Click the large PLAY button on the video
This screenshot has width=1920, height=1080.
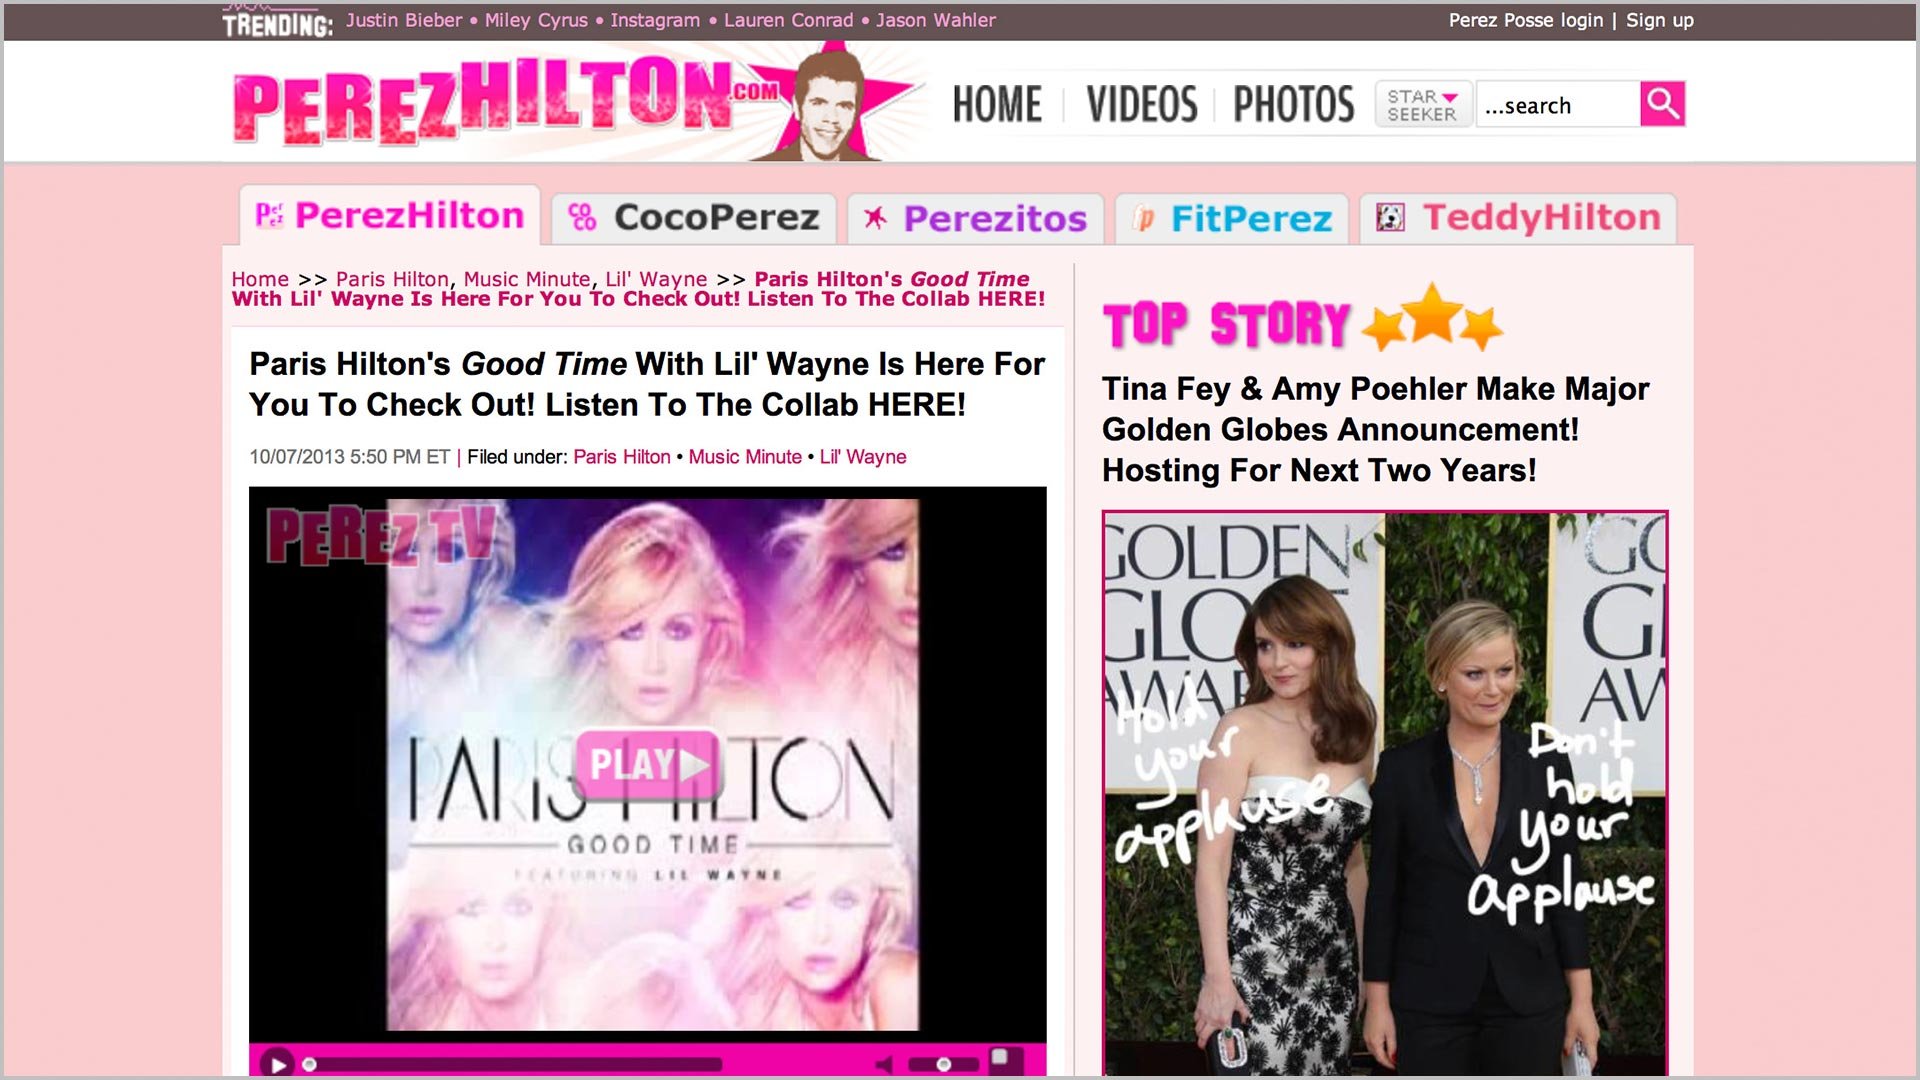(648, 765)
